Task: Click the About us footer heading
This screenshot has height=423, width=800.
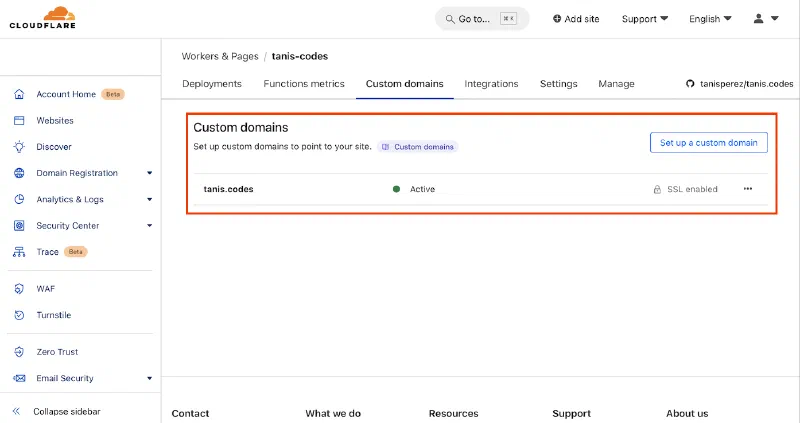Action: [687, 413]
